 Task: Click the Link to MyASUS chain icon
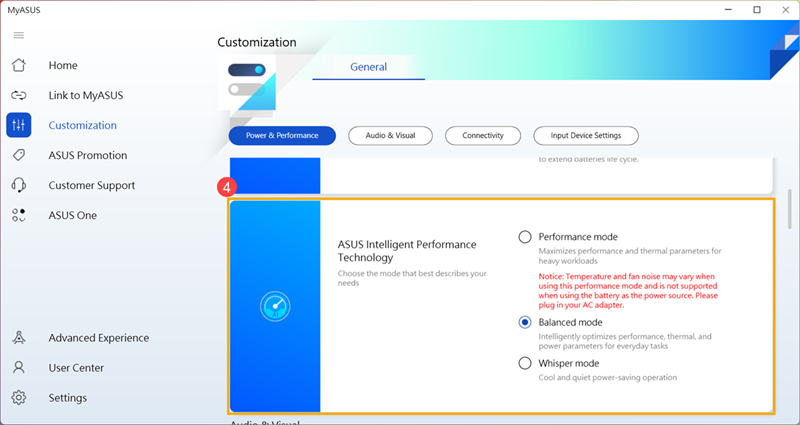tap(19, 95)
